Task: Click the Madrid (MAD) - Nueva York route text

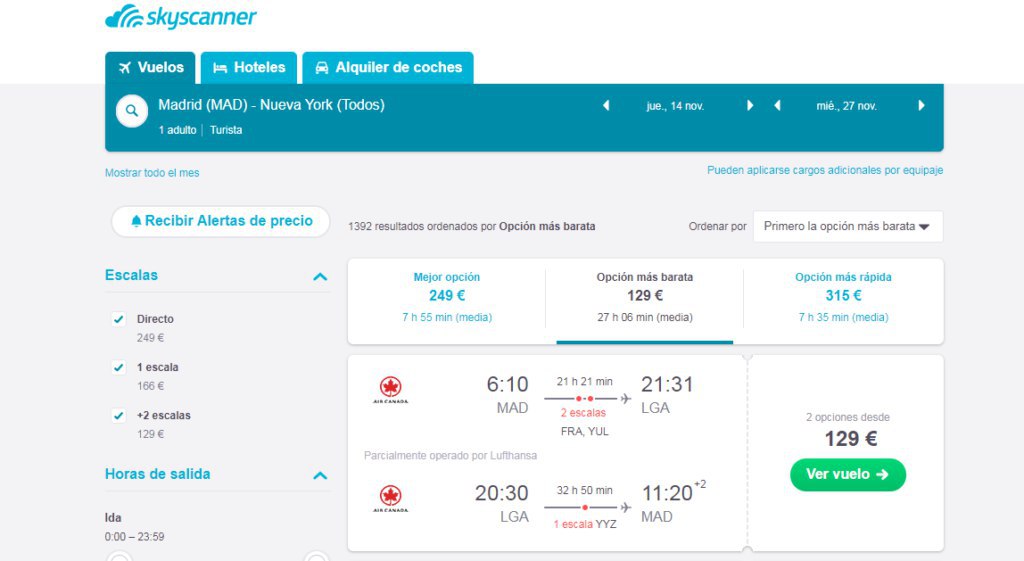Action: click(271, 104)
